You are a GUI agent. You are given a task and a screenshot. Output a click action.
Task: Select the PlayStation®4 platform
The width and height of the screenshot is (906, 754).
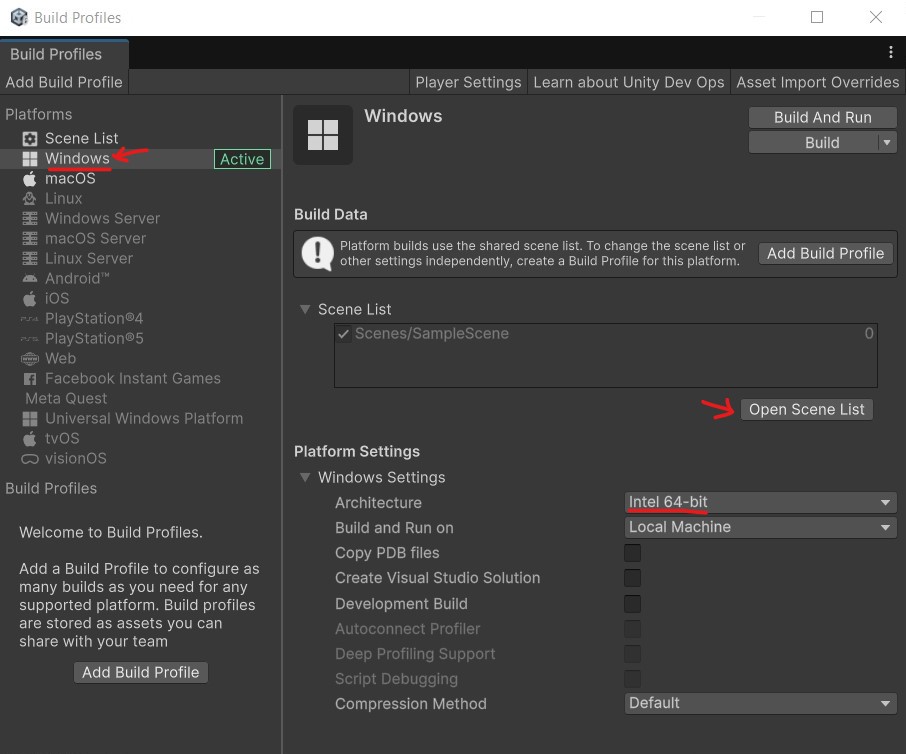tap(140, 318)
